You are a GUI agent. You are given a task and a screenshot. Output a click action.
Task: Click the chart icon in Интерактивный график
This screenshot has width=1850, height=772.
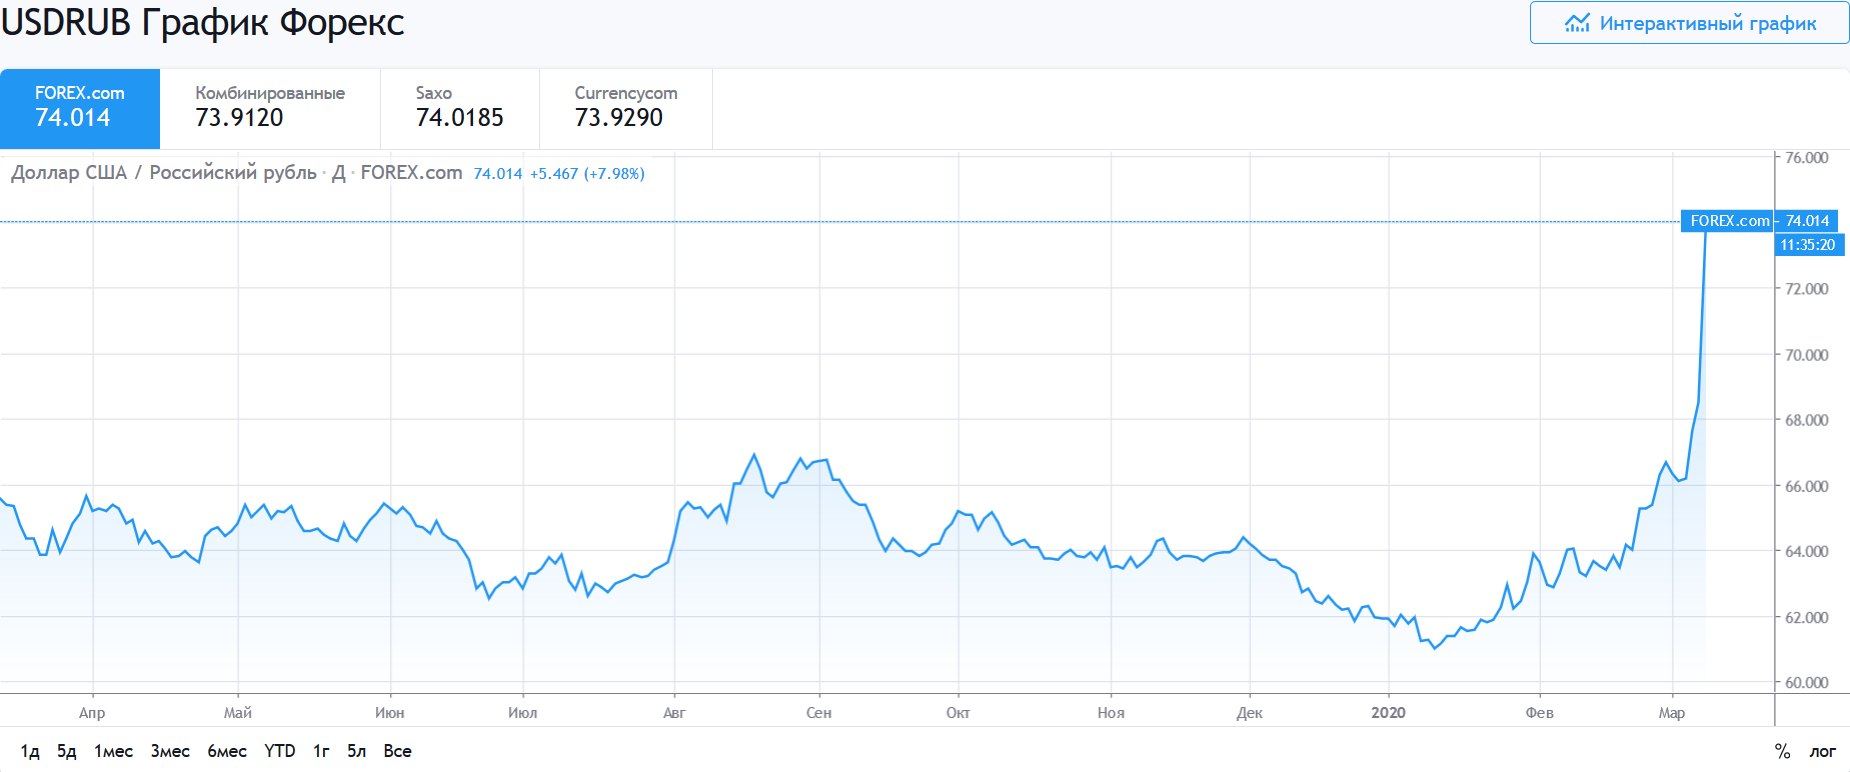point(1577,23)
